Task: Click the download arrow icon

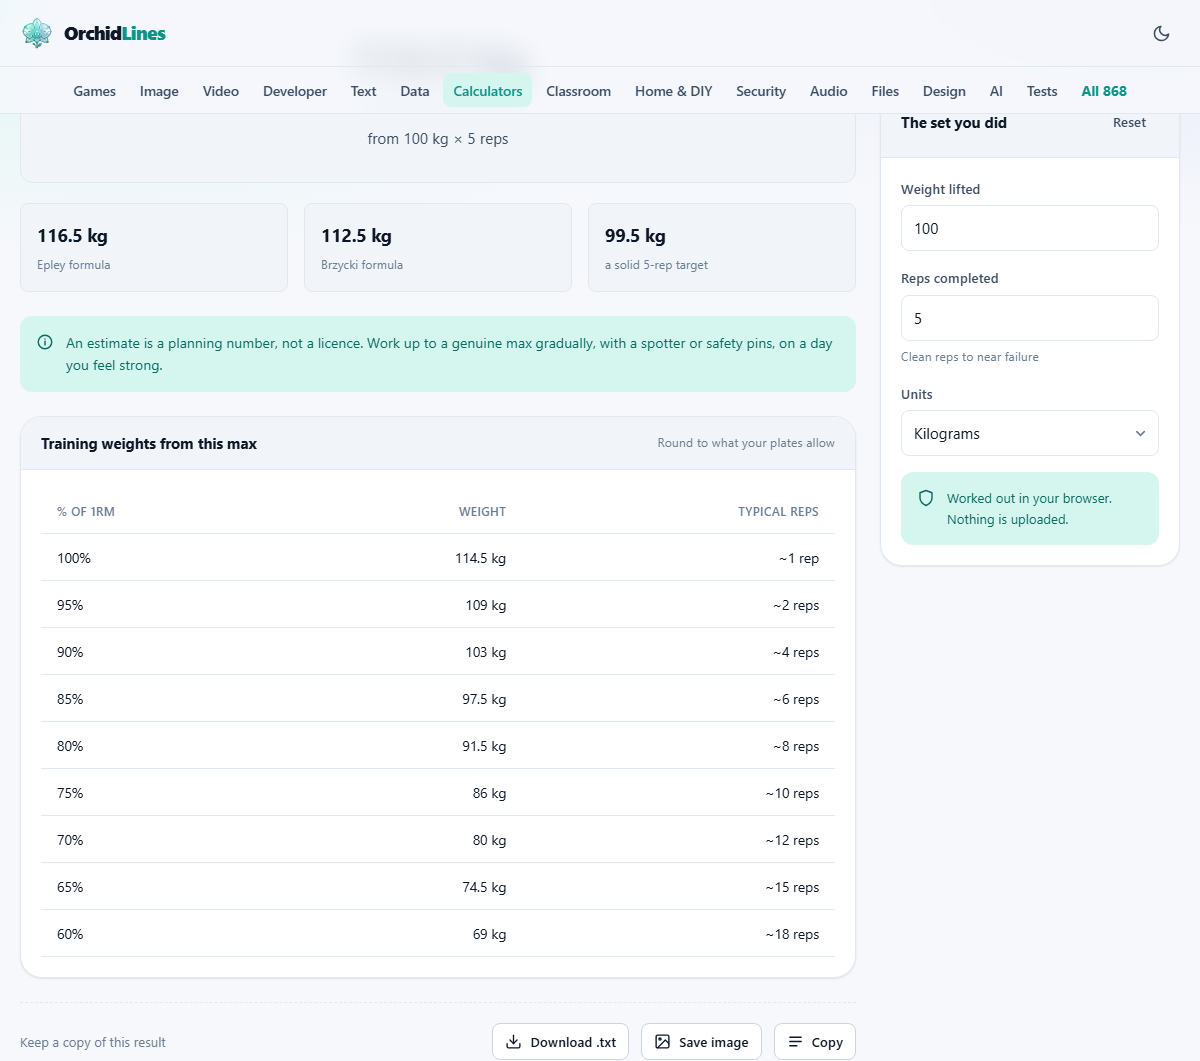Action: pos(513,1042)
